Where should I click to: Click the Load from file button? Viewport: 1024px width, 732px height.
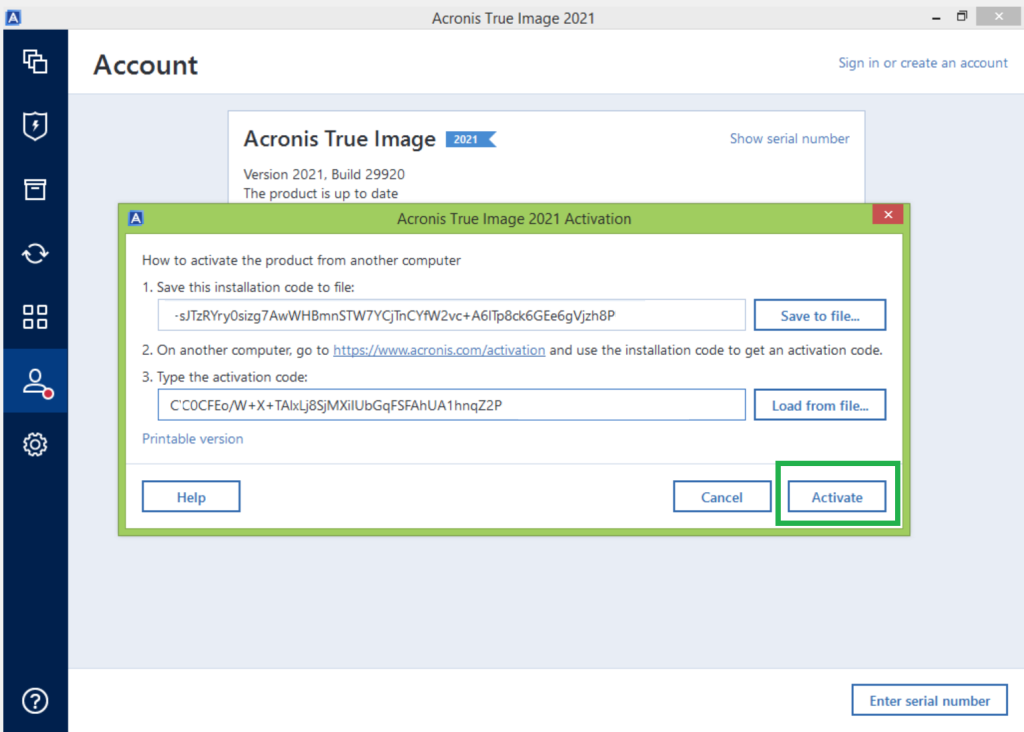(820, 406)
